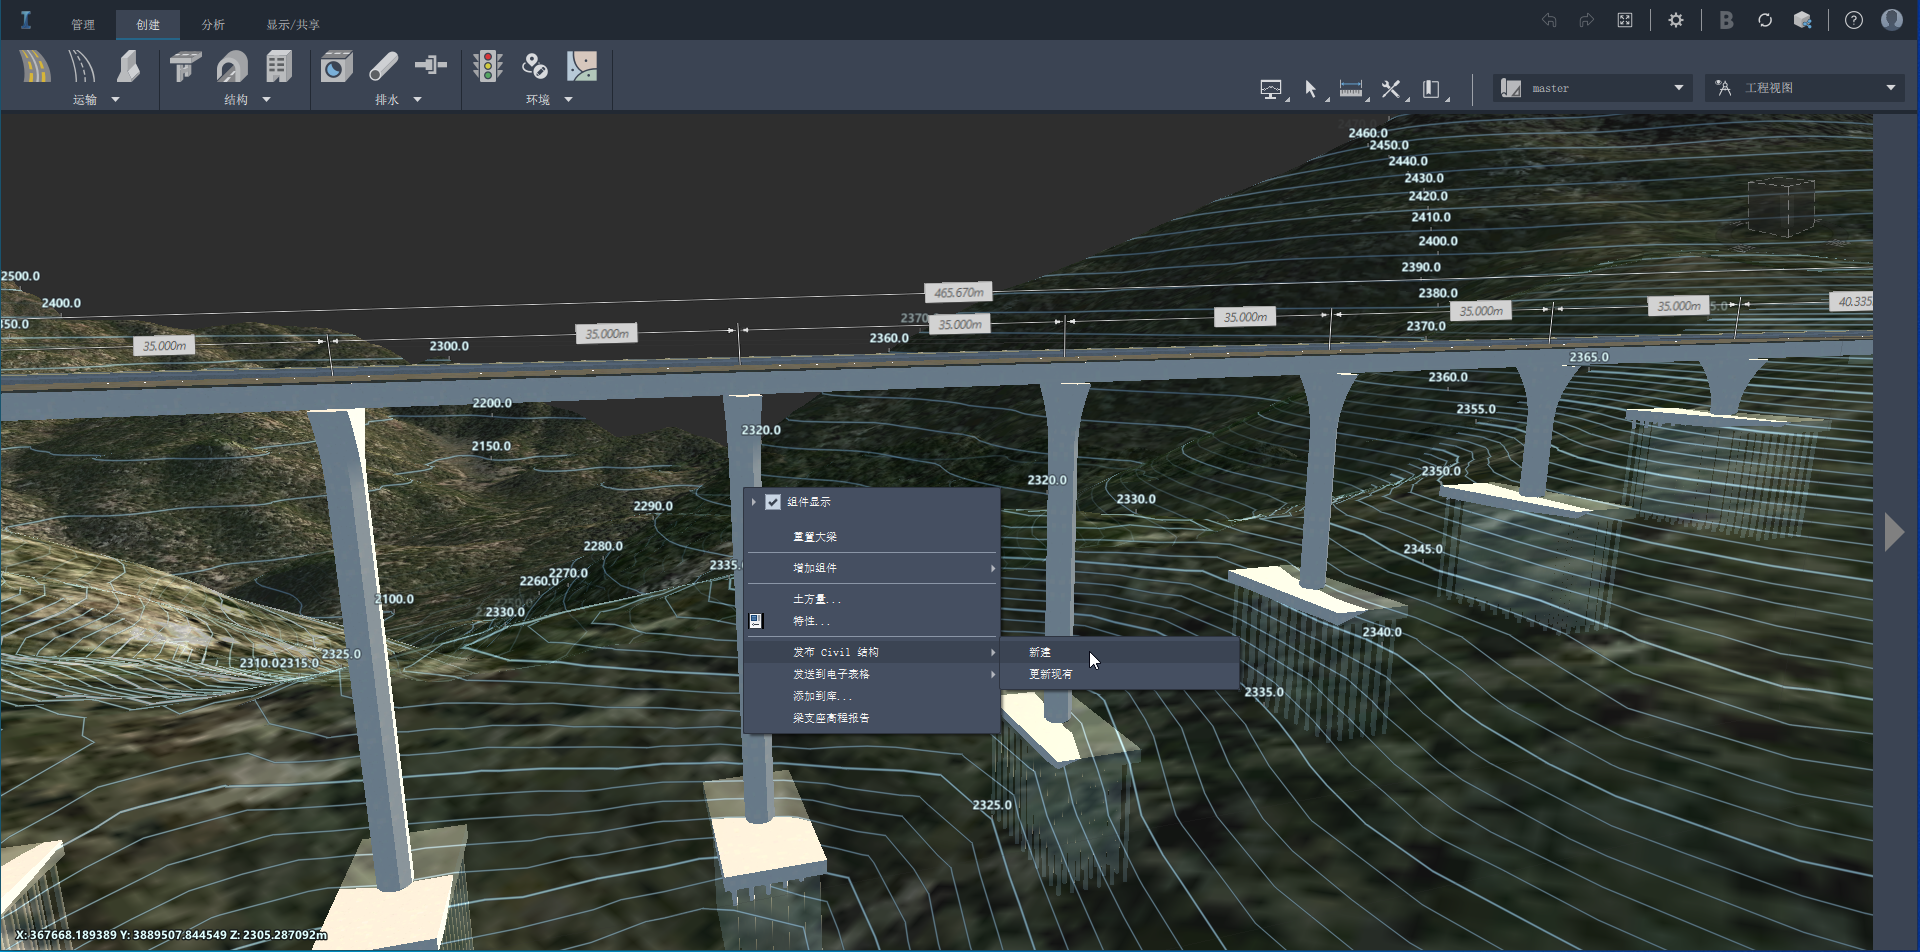Expand the 运输 group dropdown arrow
Screen dimensions: 1920x952
click(x=115, y=100)
